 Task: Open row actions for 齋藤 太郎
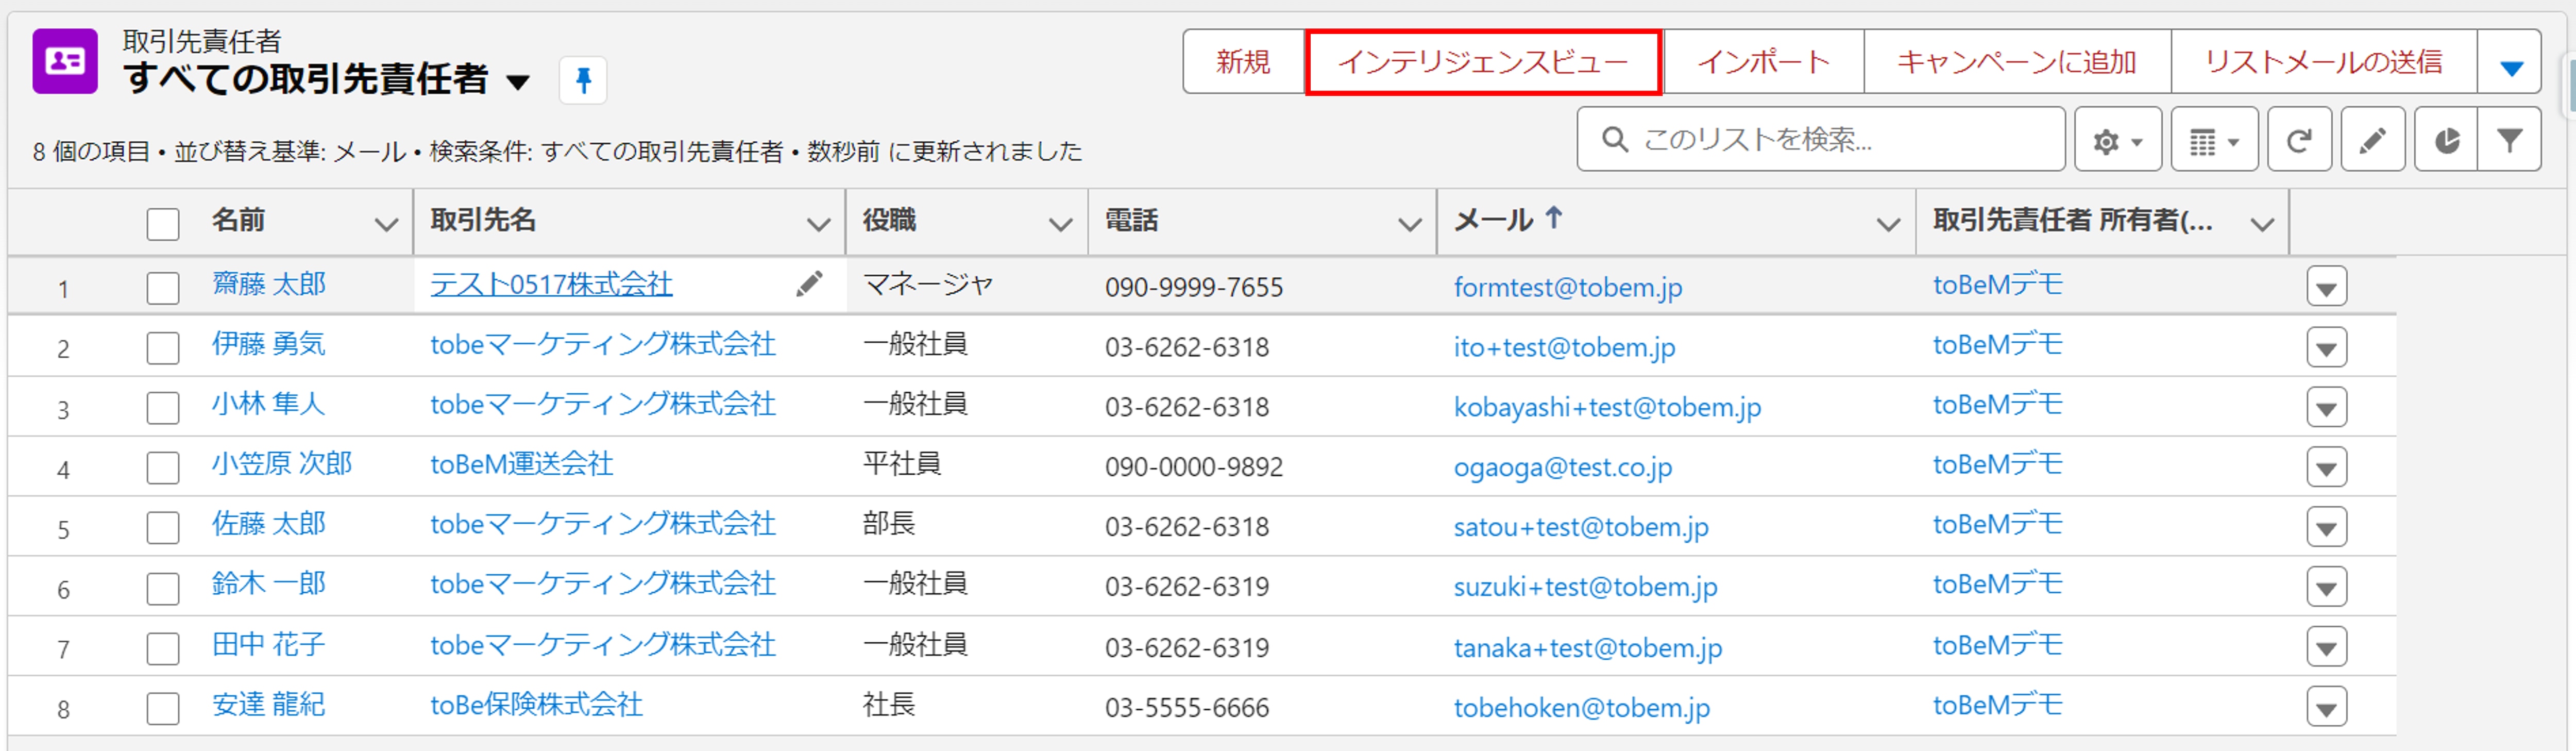tap(2326, 287)
